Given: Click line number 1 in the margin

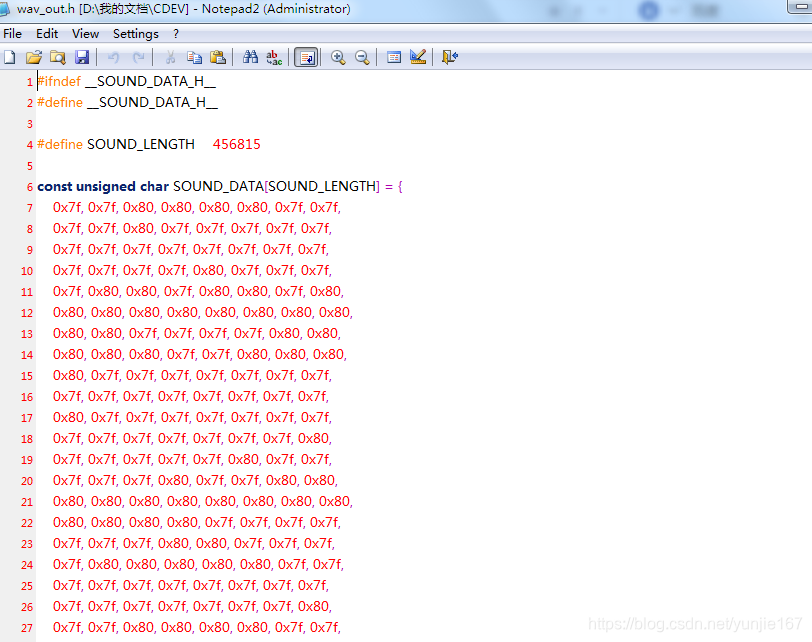Looking at the screenshot, I should pyautogui.click(x=30, y=82).
